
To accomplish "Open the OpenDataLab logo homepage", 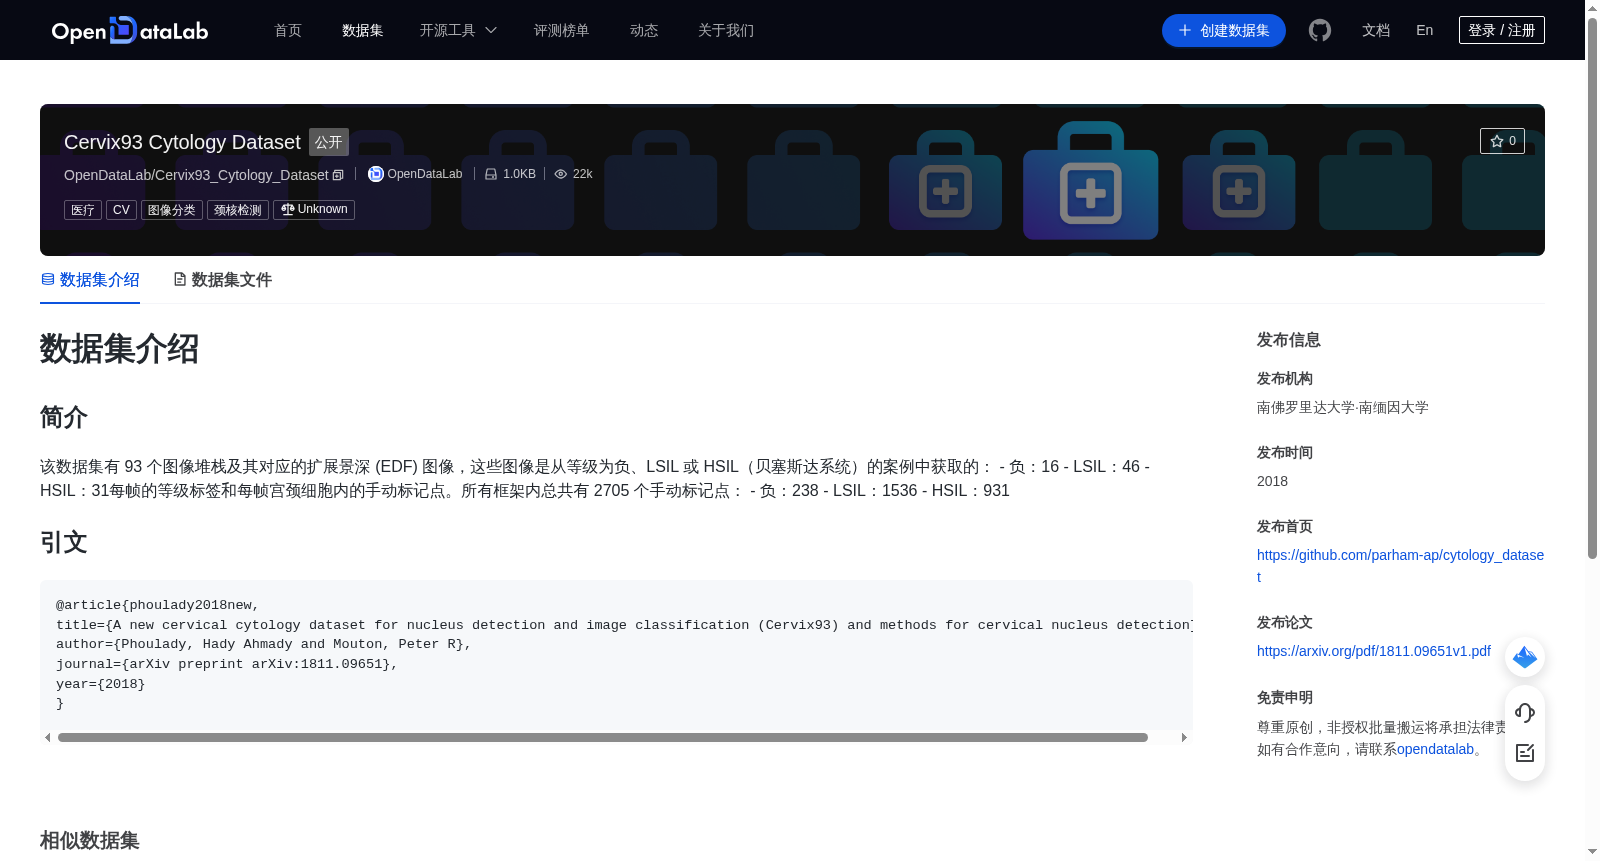I will 130,30.
